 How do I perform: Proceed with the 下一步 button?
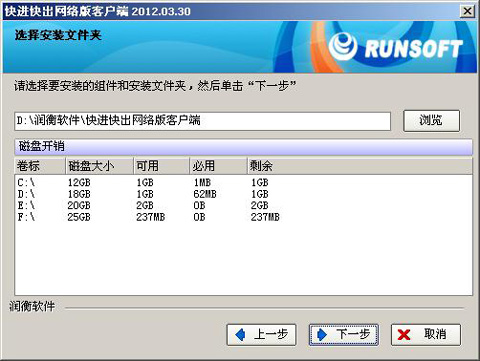tap(344, 334)
